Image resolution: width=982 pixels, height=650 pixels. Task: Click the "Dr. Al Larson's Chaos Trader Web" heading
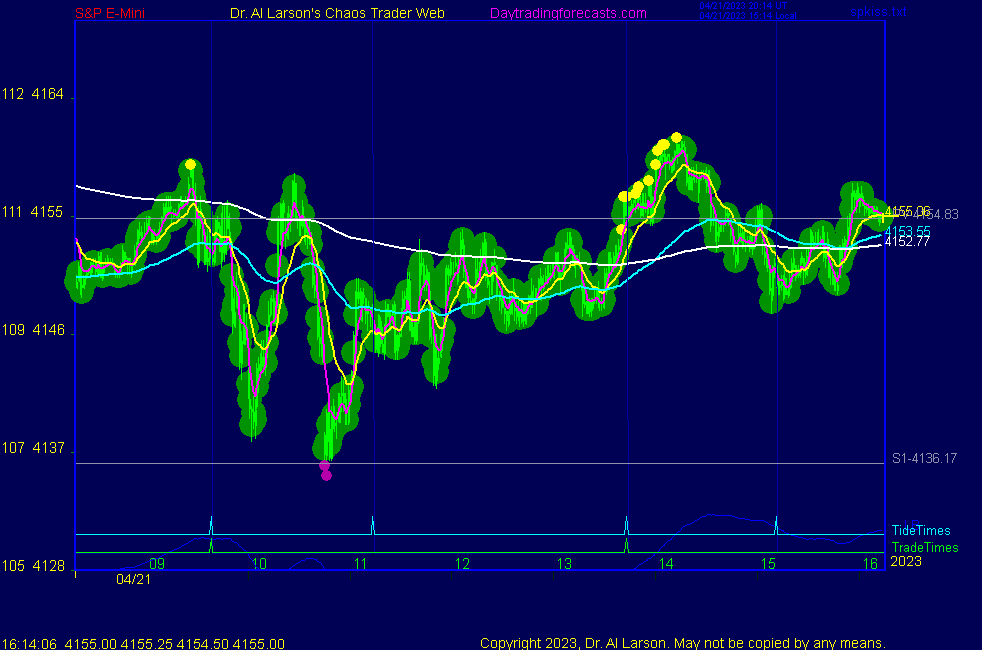pos(337,13)
